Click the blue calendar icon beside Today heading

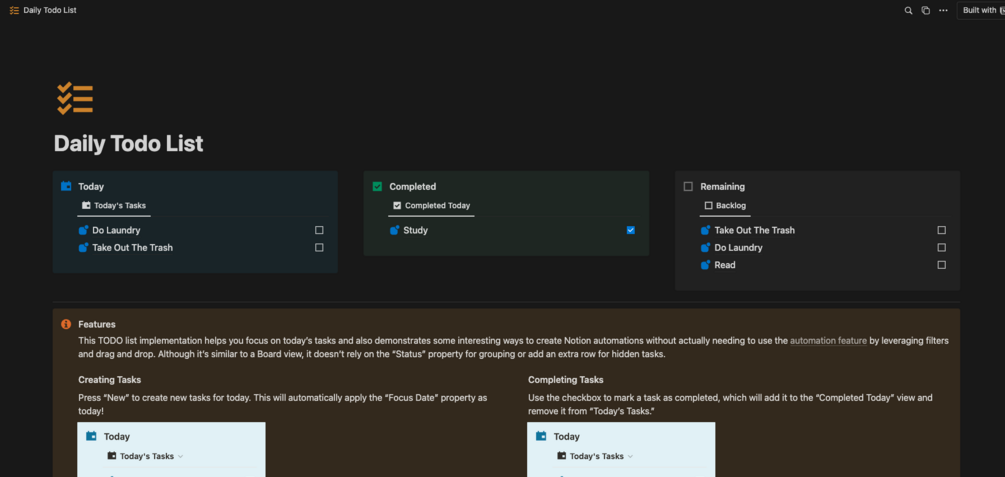point(66,186)
